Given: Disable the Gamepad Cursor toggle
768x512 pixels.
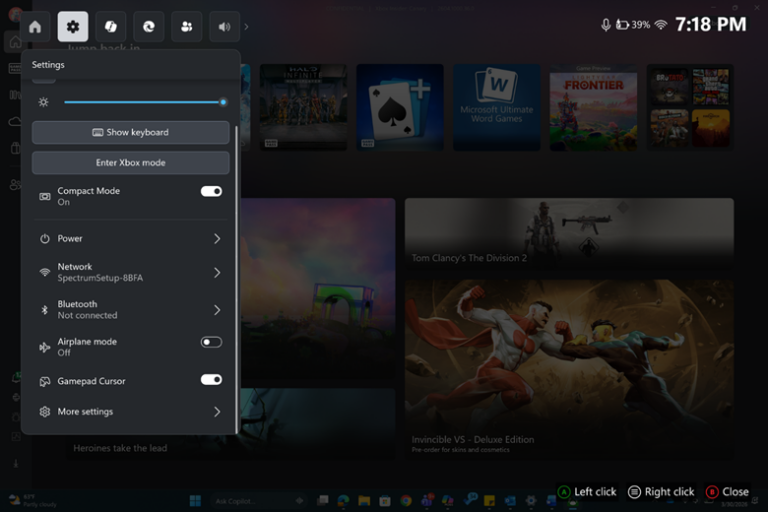Looking at the screenshot, I should (211, 380).
